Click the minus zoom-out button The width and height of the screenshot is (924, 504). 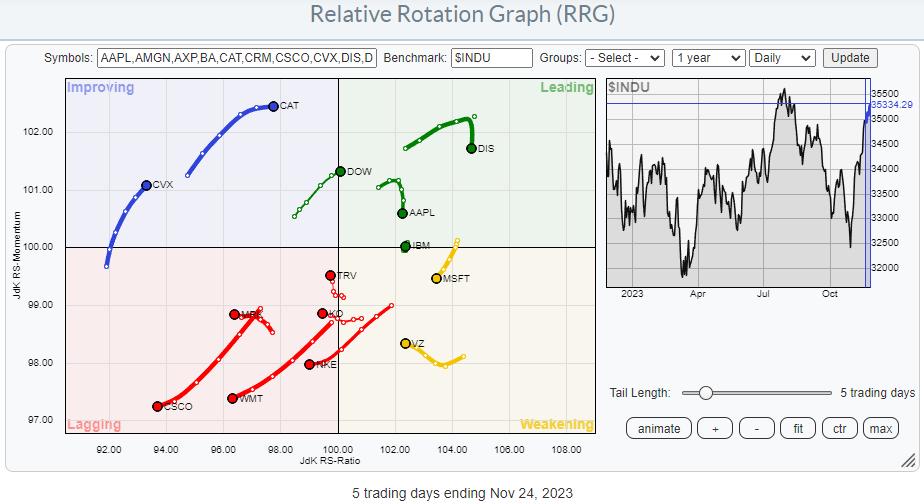[x=757, y=428]
